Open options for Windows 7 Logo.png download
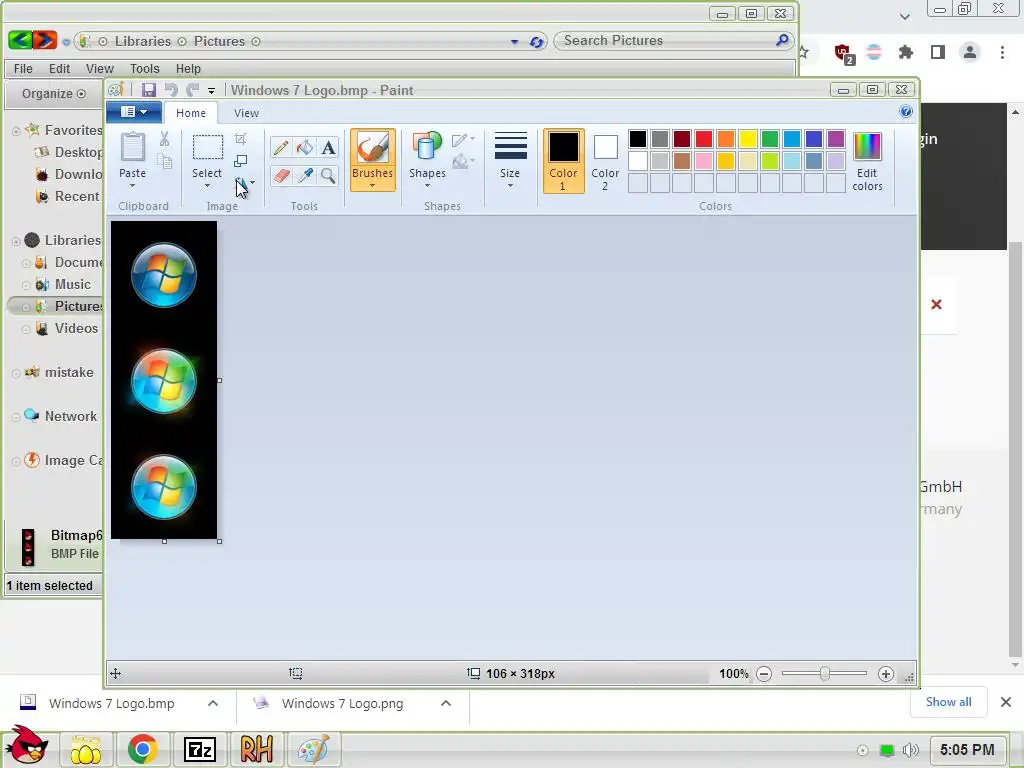Screen dimensions: 1024x768 446,703
